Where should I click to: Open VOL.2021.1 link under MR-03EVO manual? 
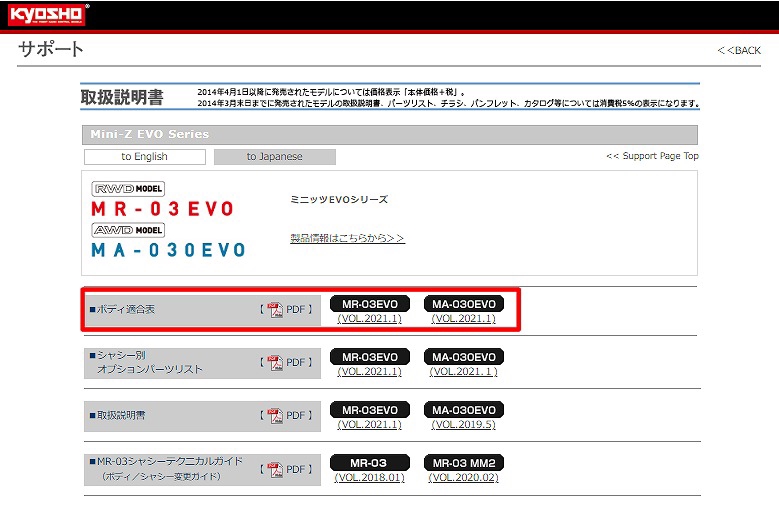[370, 425]
